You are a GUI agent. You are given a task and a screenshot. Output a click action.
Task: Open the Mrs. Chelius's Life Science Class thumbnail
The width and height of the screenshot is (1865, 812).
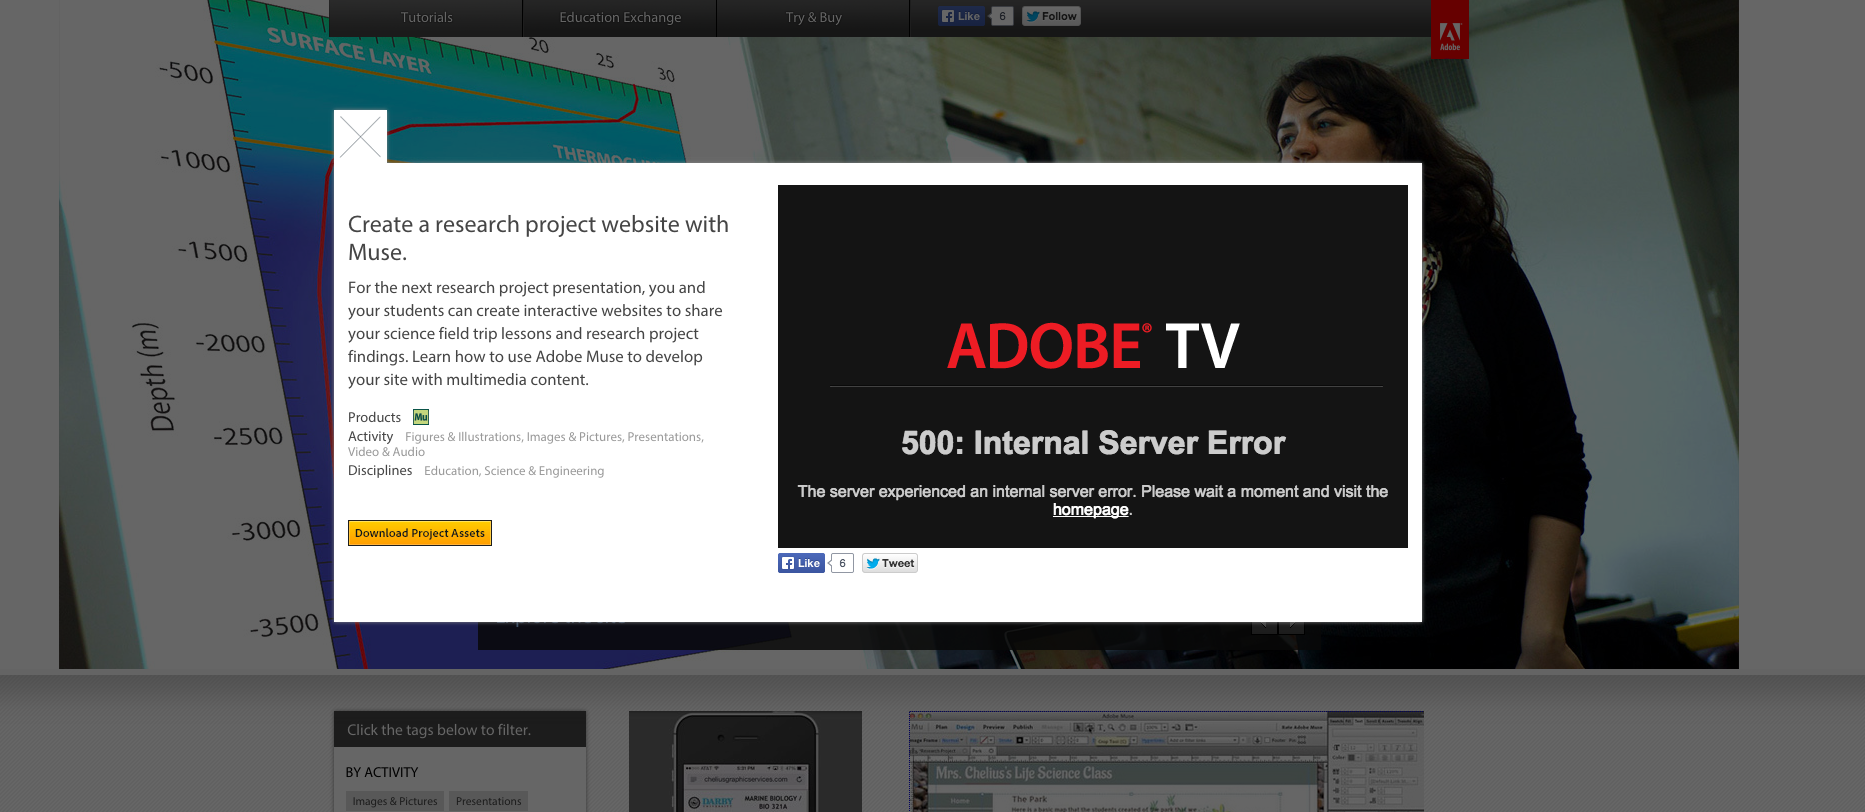1166,761
